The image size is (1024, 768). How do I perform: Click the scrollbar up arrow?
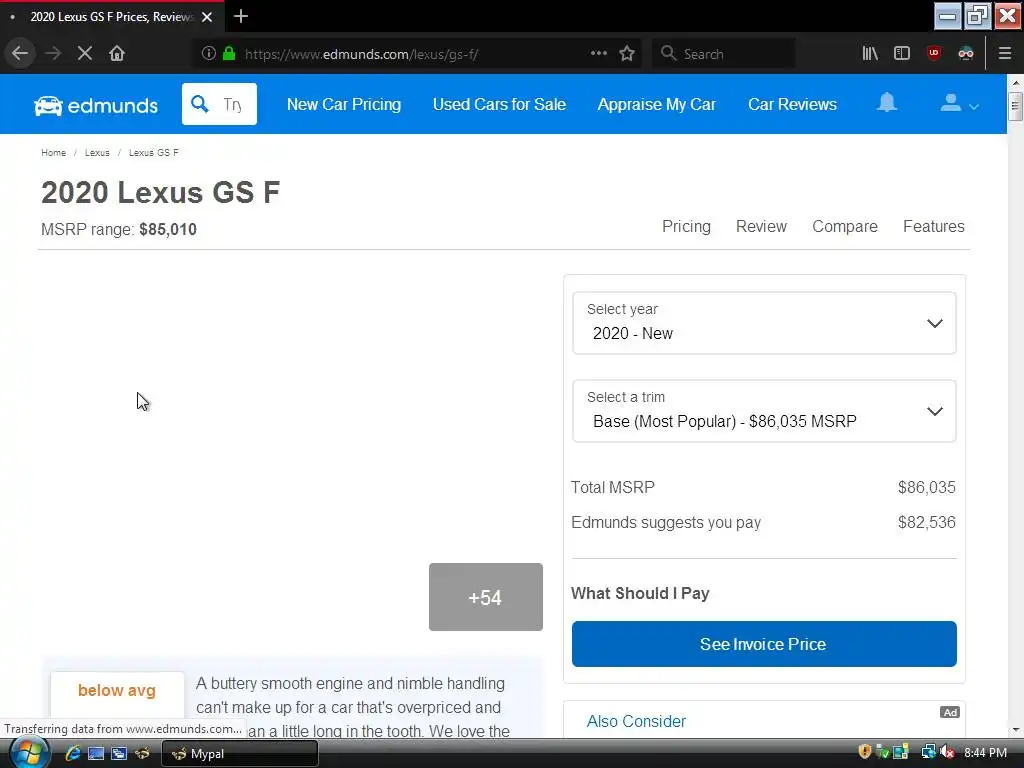tap(1015, 84)
